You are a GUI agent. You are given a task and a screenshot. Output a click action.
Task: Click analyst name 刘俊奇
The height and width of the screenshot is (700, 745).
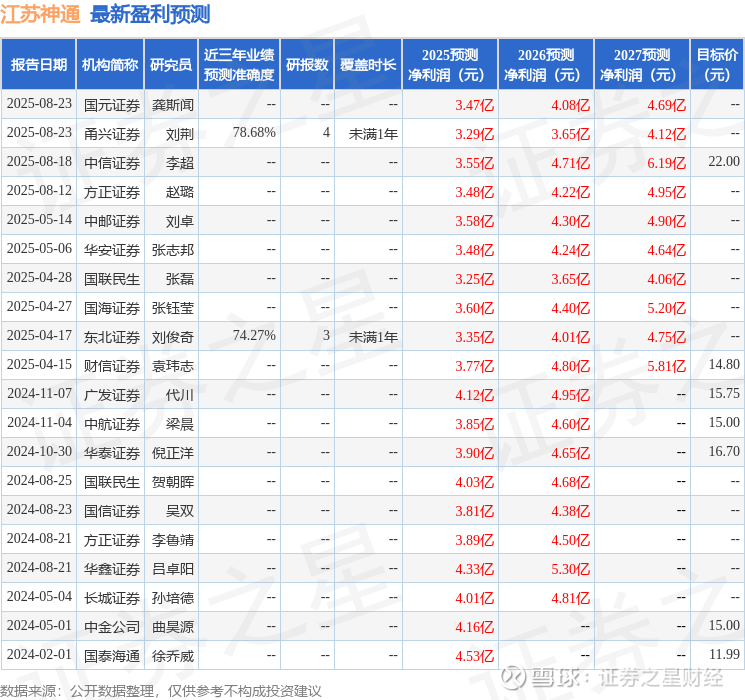point(172,337)
